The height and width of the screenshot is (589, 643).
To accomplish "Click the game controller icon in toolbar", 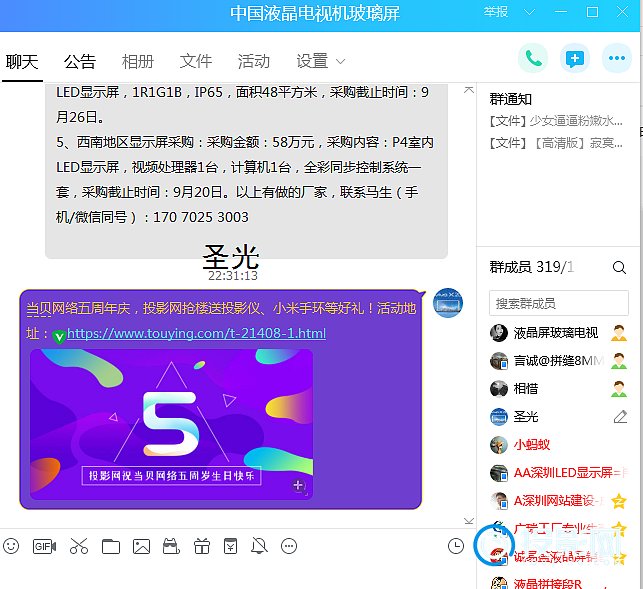I will tap(171, 546).
